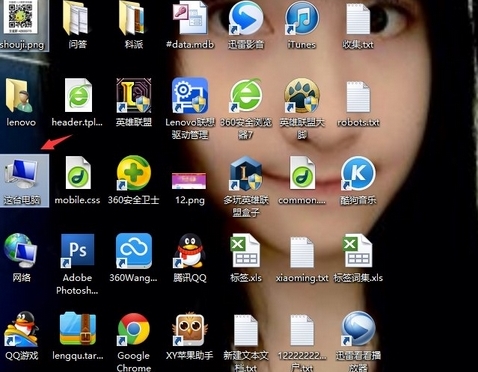The height and width of the screenshot is (372, 478).
Task: Click the lenovo user folder
Action: tap(20, 95)
